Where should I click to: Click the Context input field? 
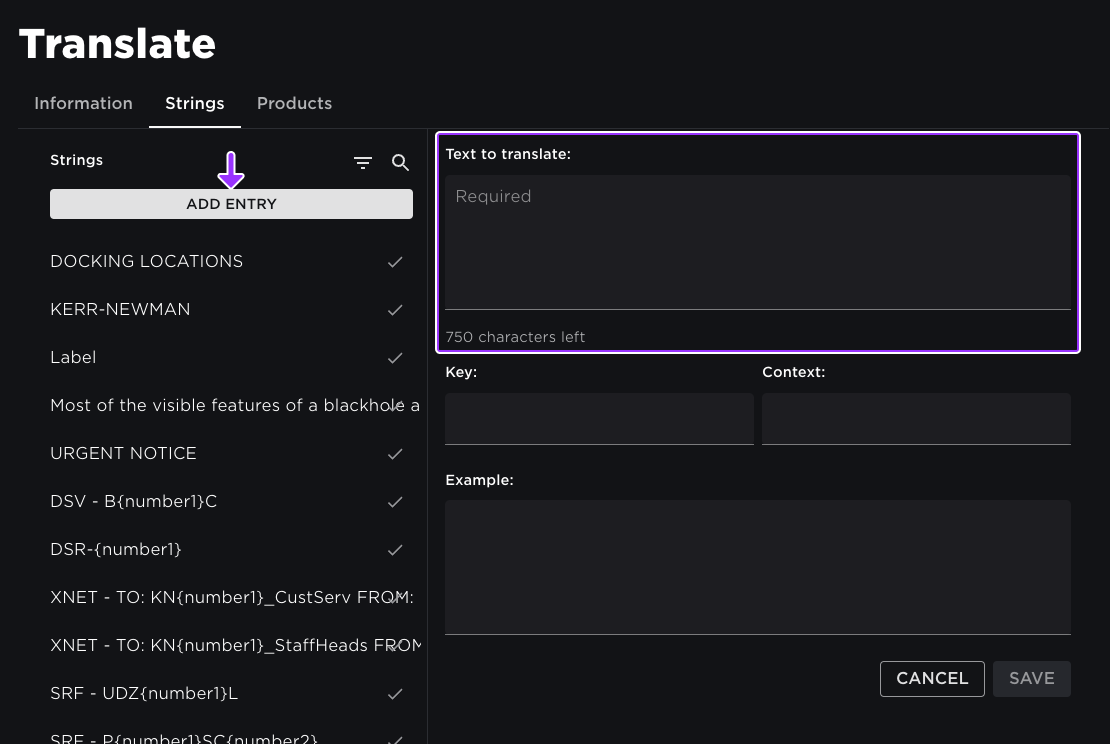point(915,418)
